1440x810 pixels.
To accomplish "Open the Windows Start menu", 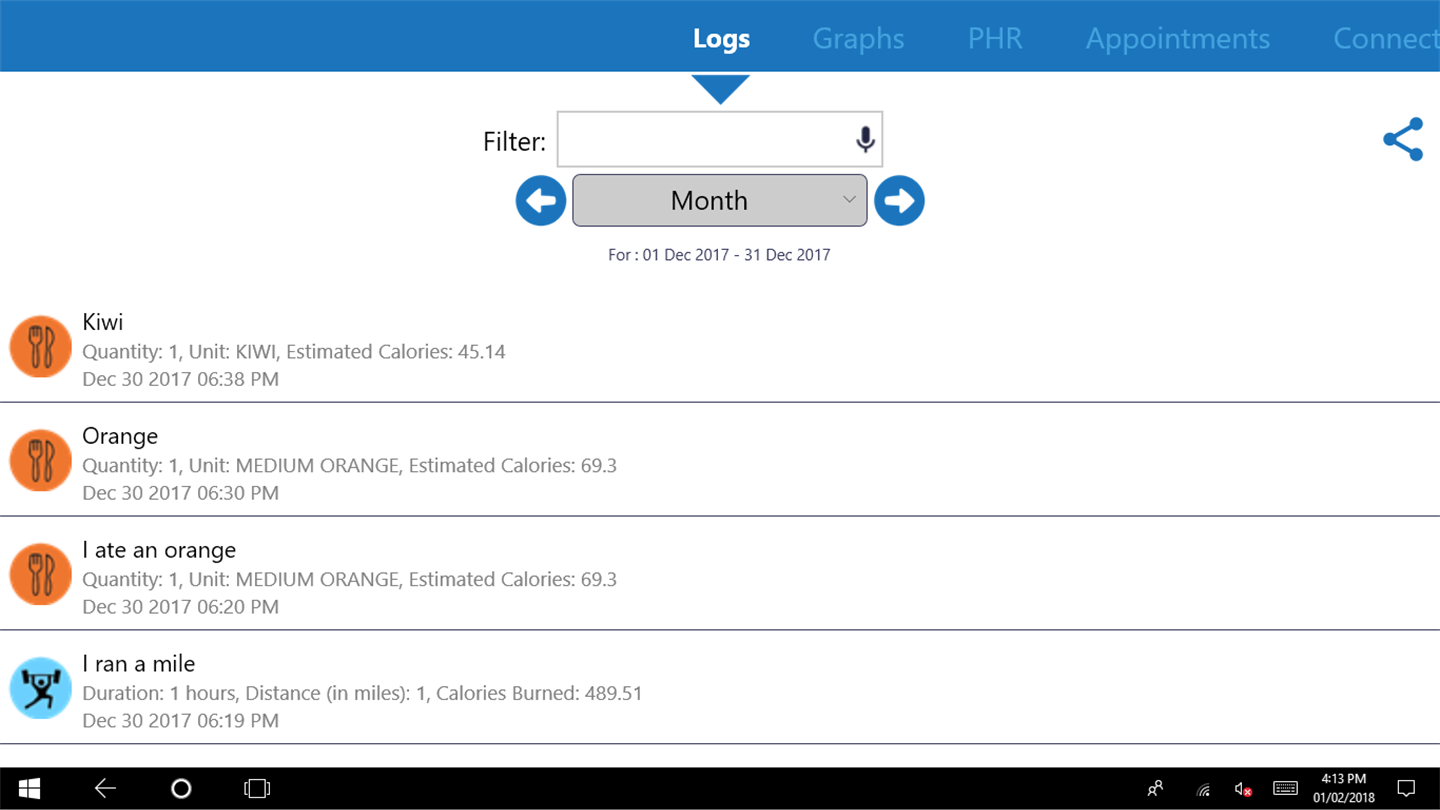I will pyautogui.click(x=29, y=789).
